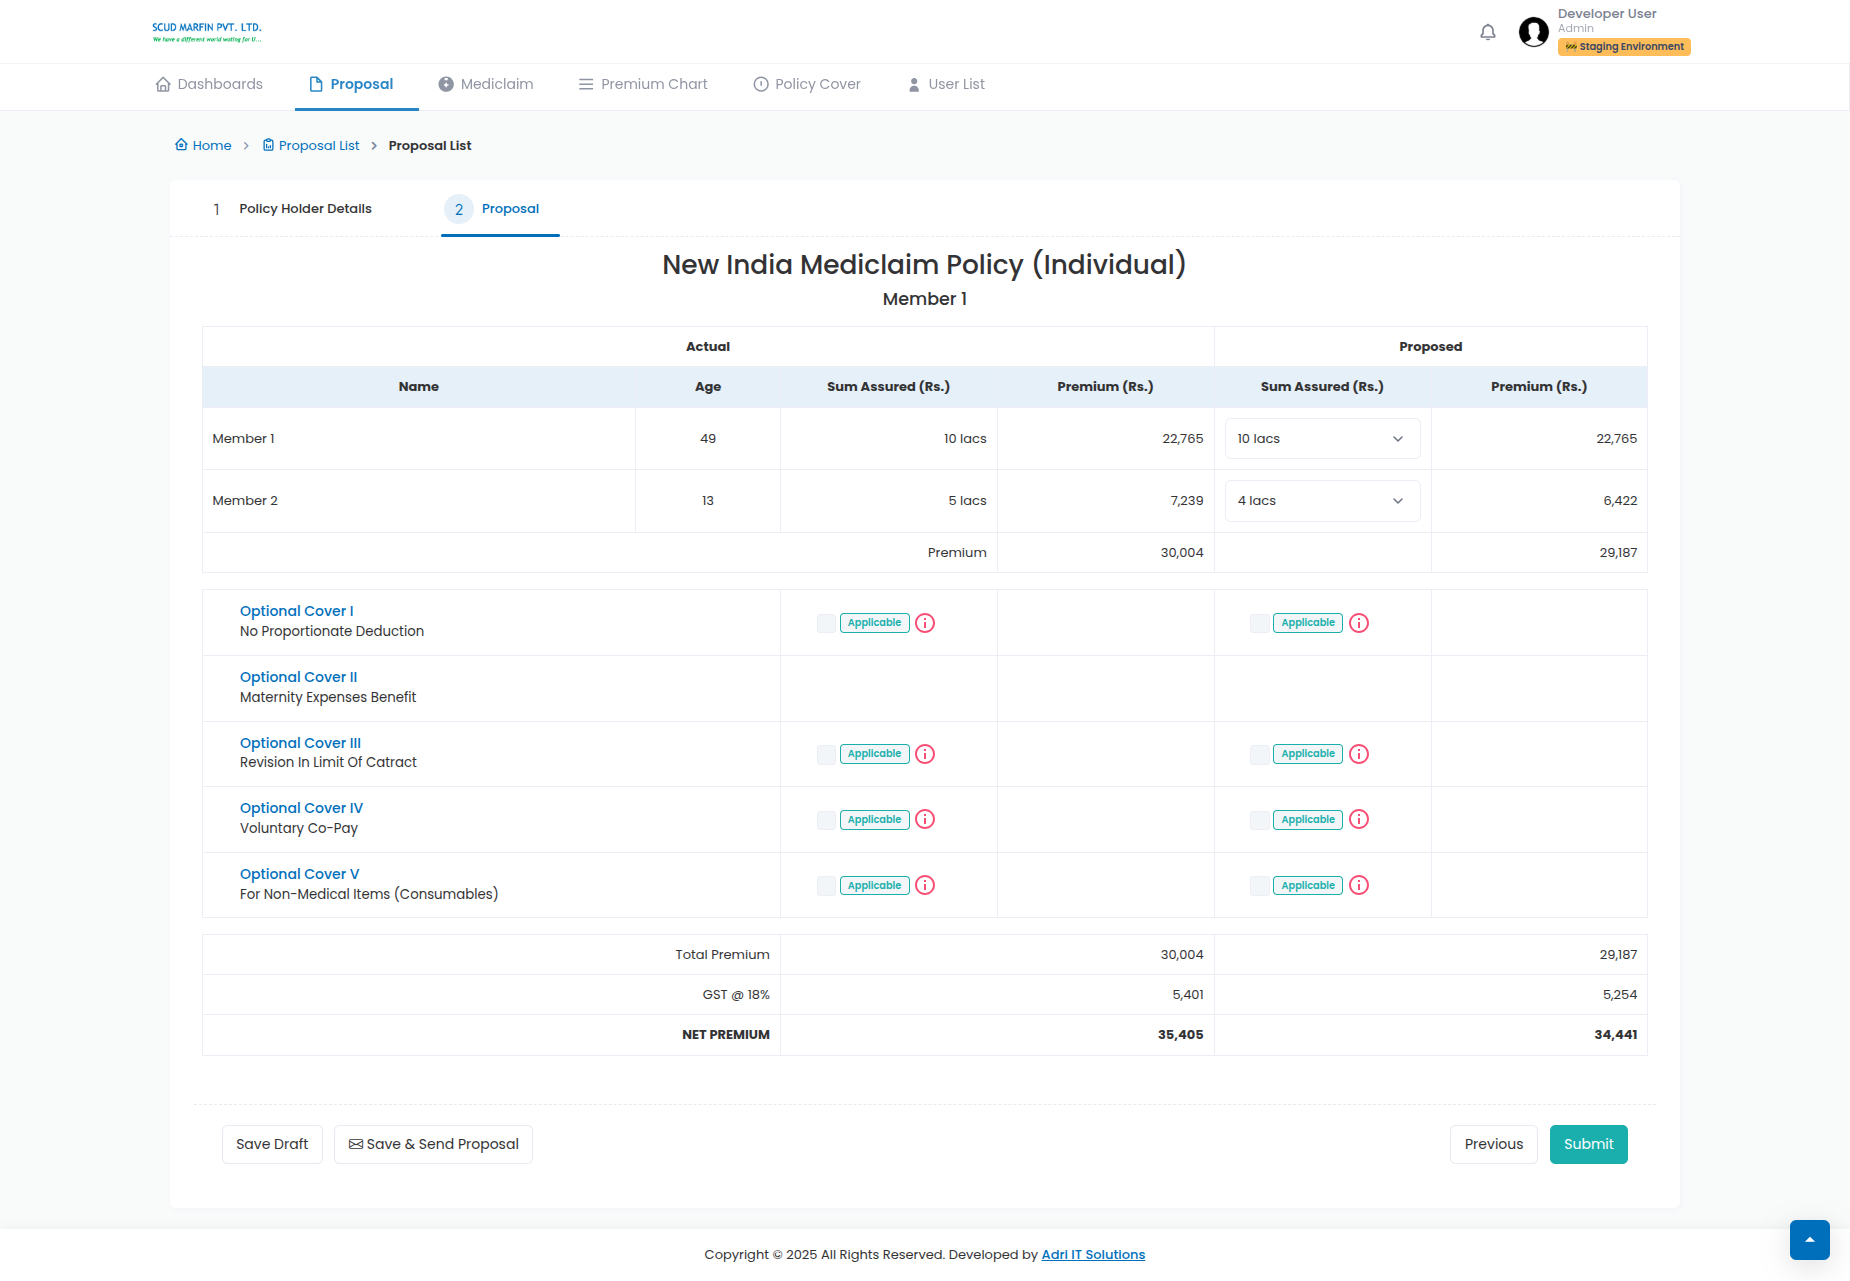The width and height of the screenshot is (1850, 1281).
Task: Click Optional Cover V heading
Action: click(x=299, y=874)
